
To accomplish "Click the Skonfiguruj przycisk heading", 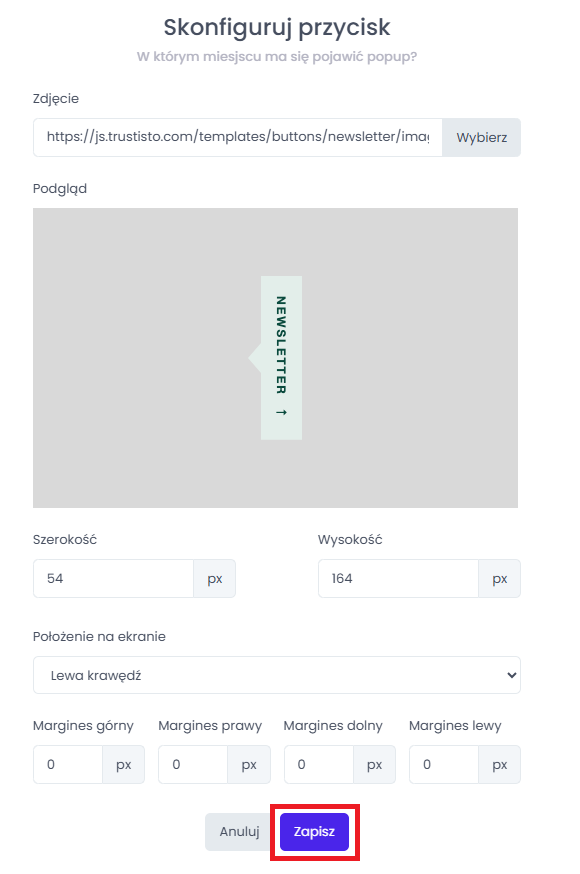I will coord(277,27).
